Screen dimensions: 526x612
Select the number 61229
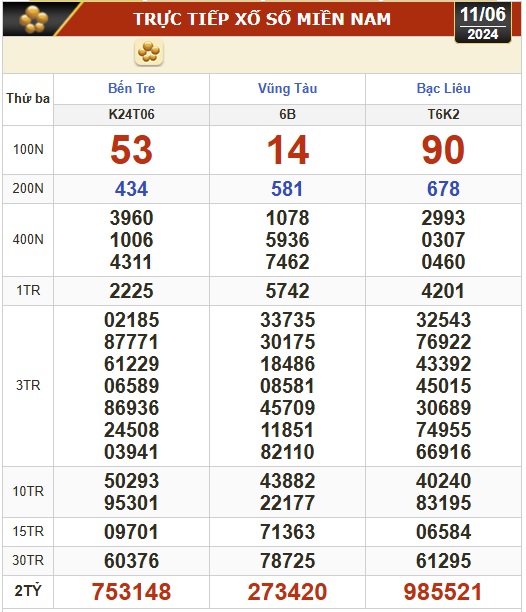pyautogui.click(x=132, y=364)
